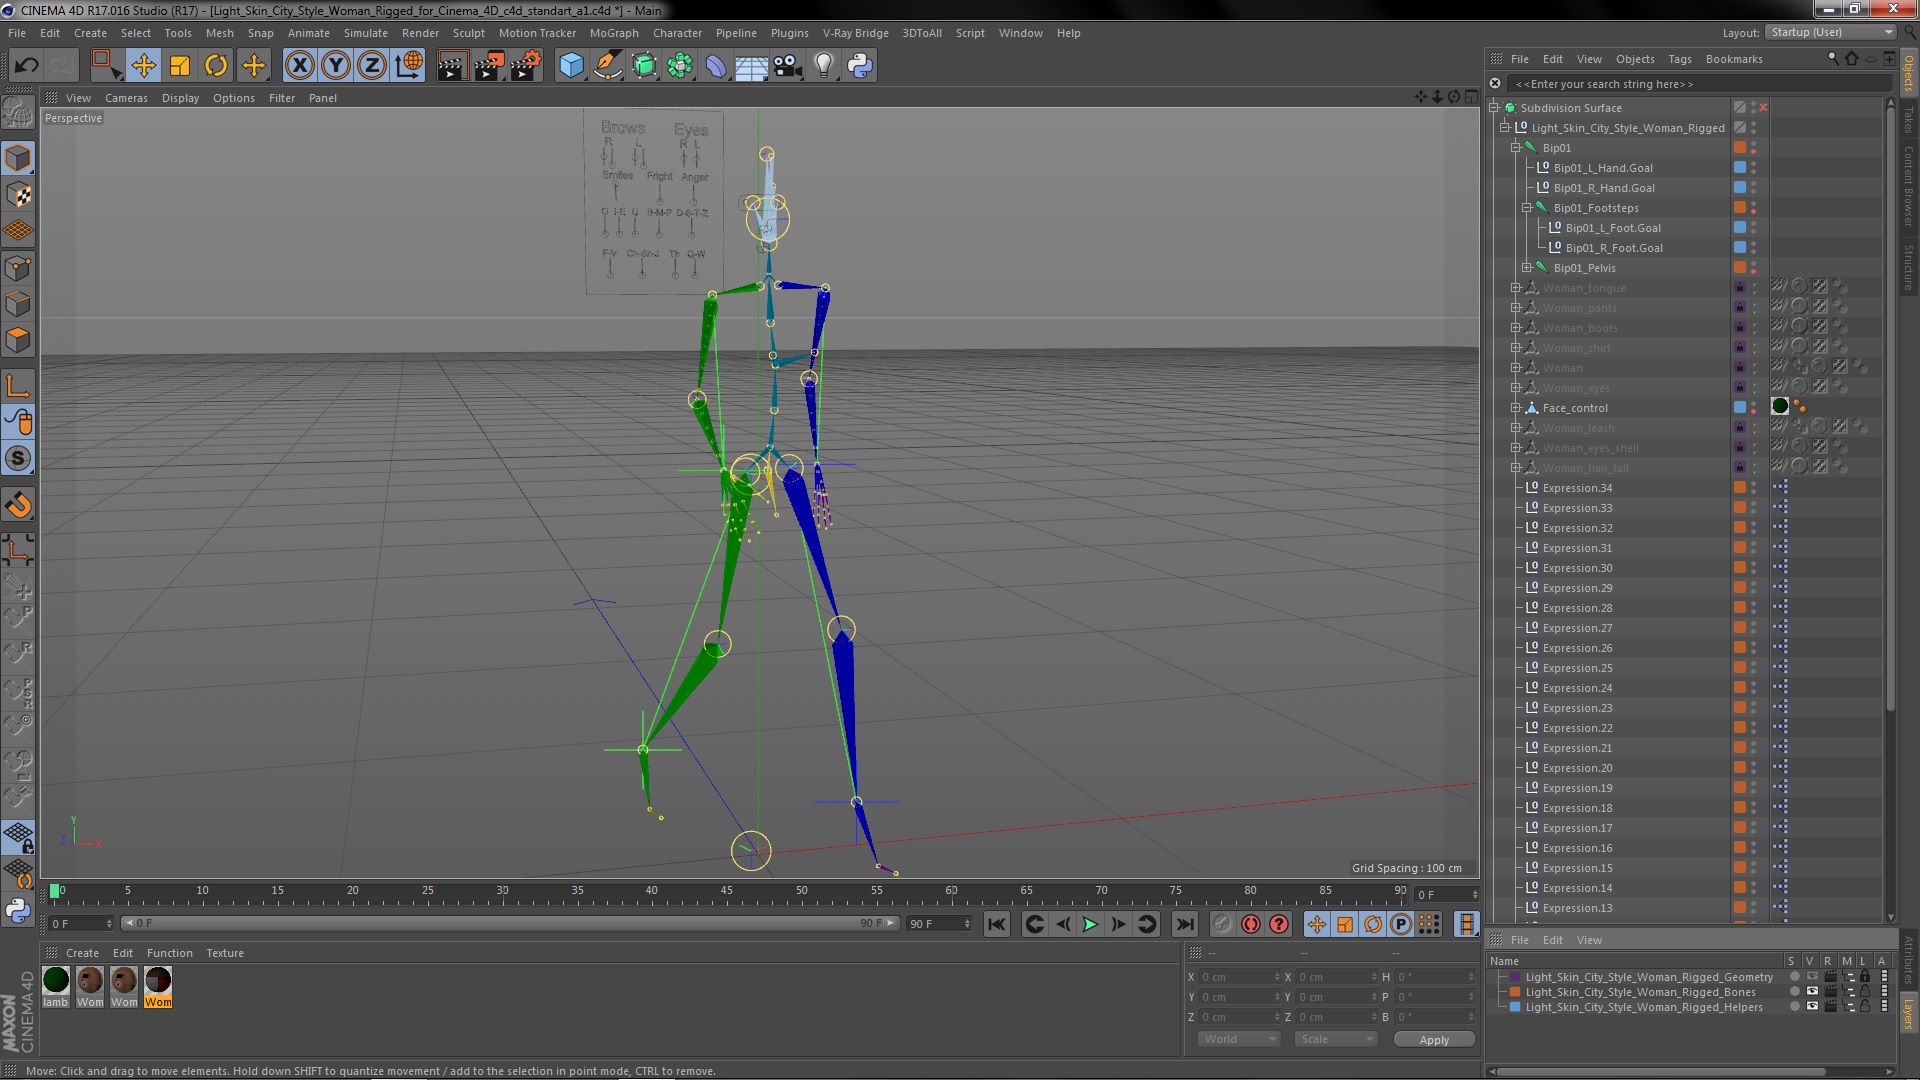Select the Rotate tool
This screenshot has height=1080, width=1920.
click(x=216, y=66)
